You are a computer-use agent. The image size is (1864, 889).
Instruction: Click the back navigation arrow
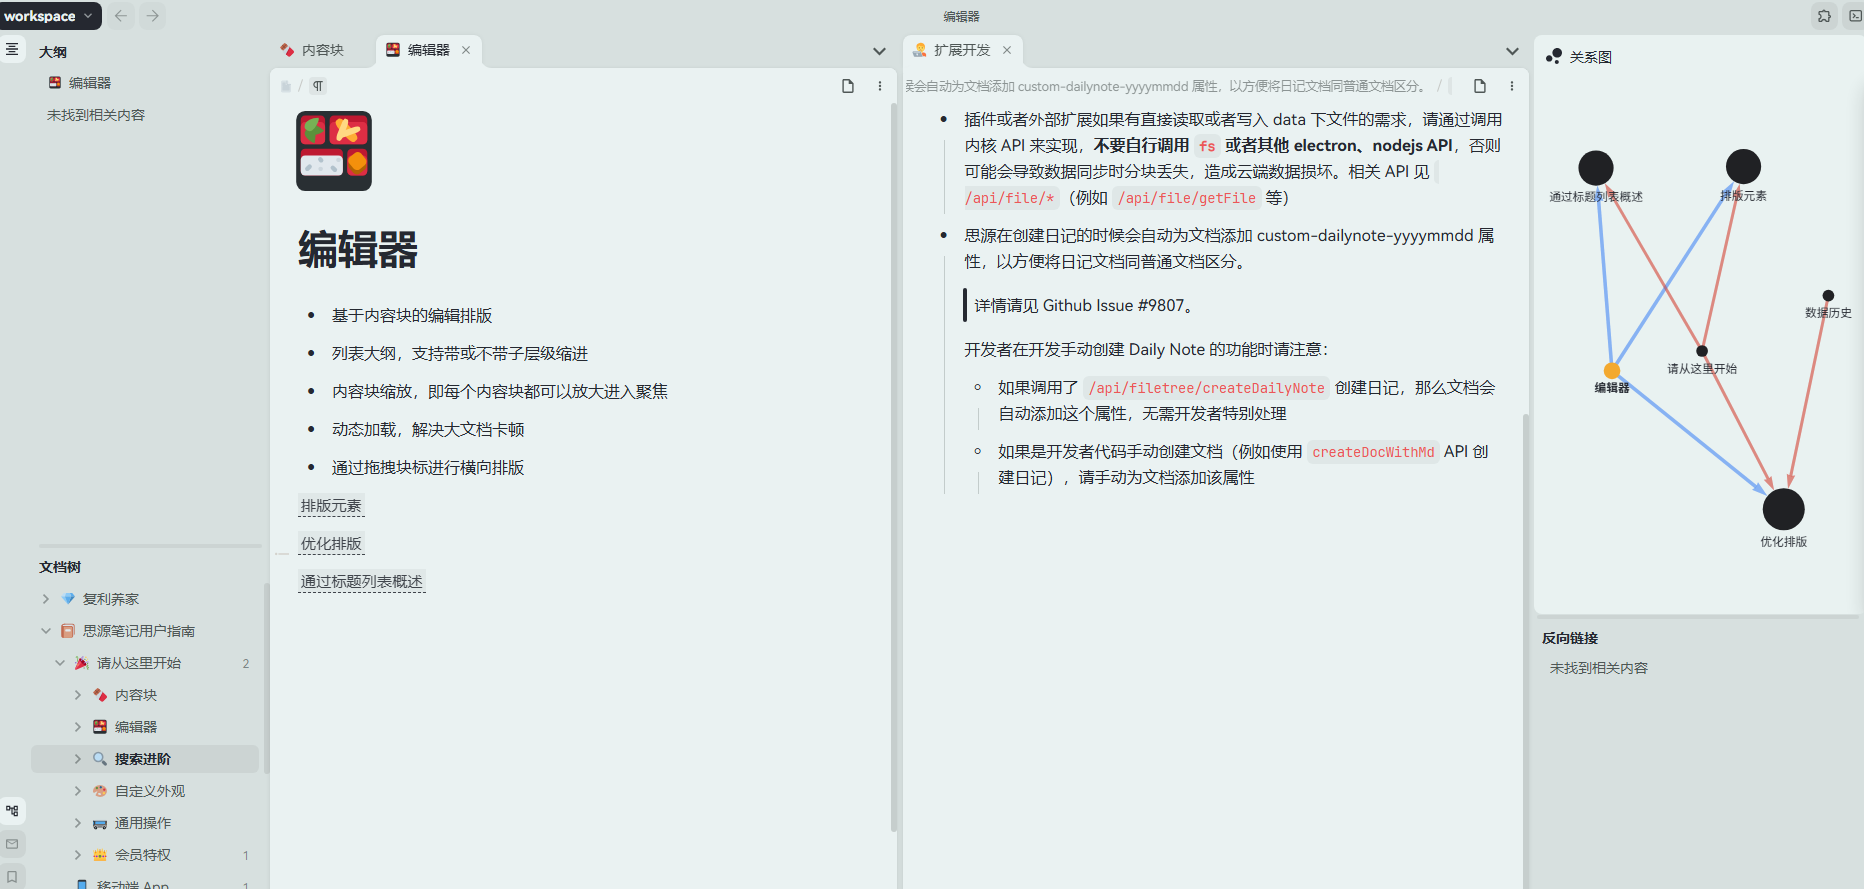point(121,16)
